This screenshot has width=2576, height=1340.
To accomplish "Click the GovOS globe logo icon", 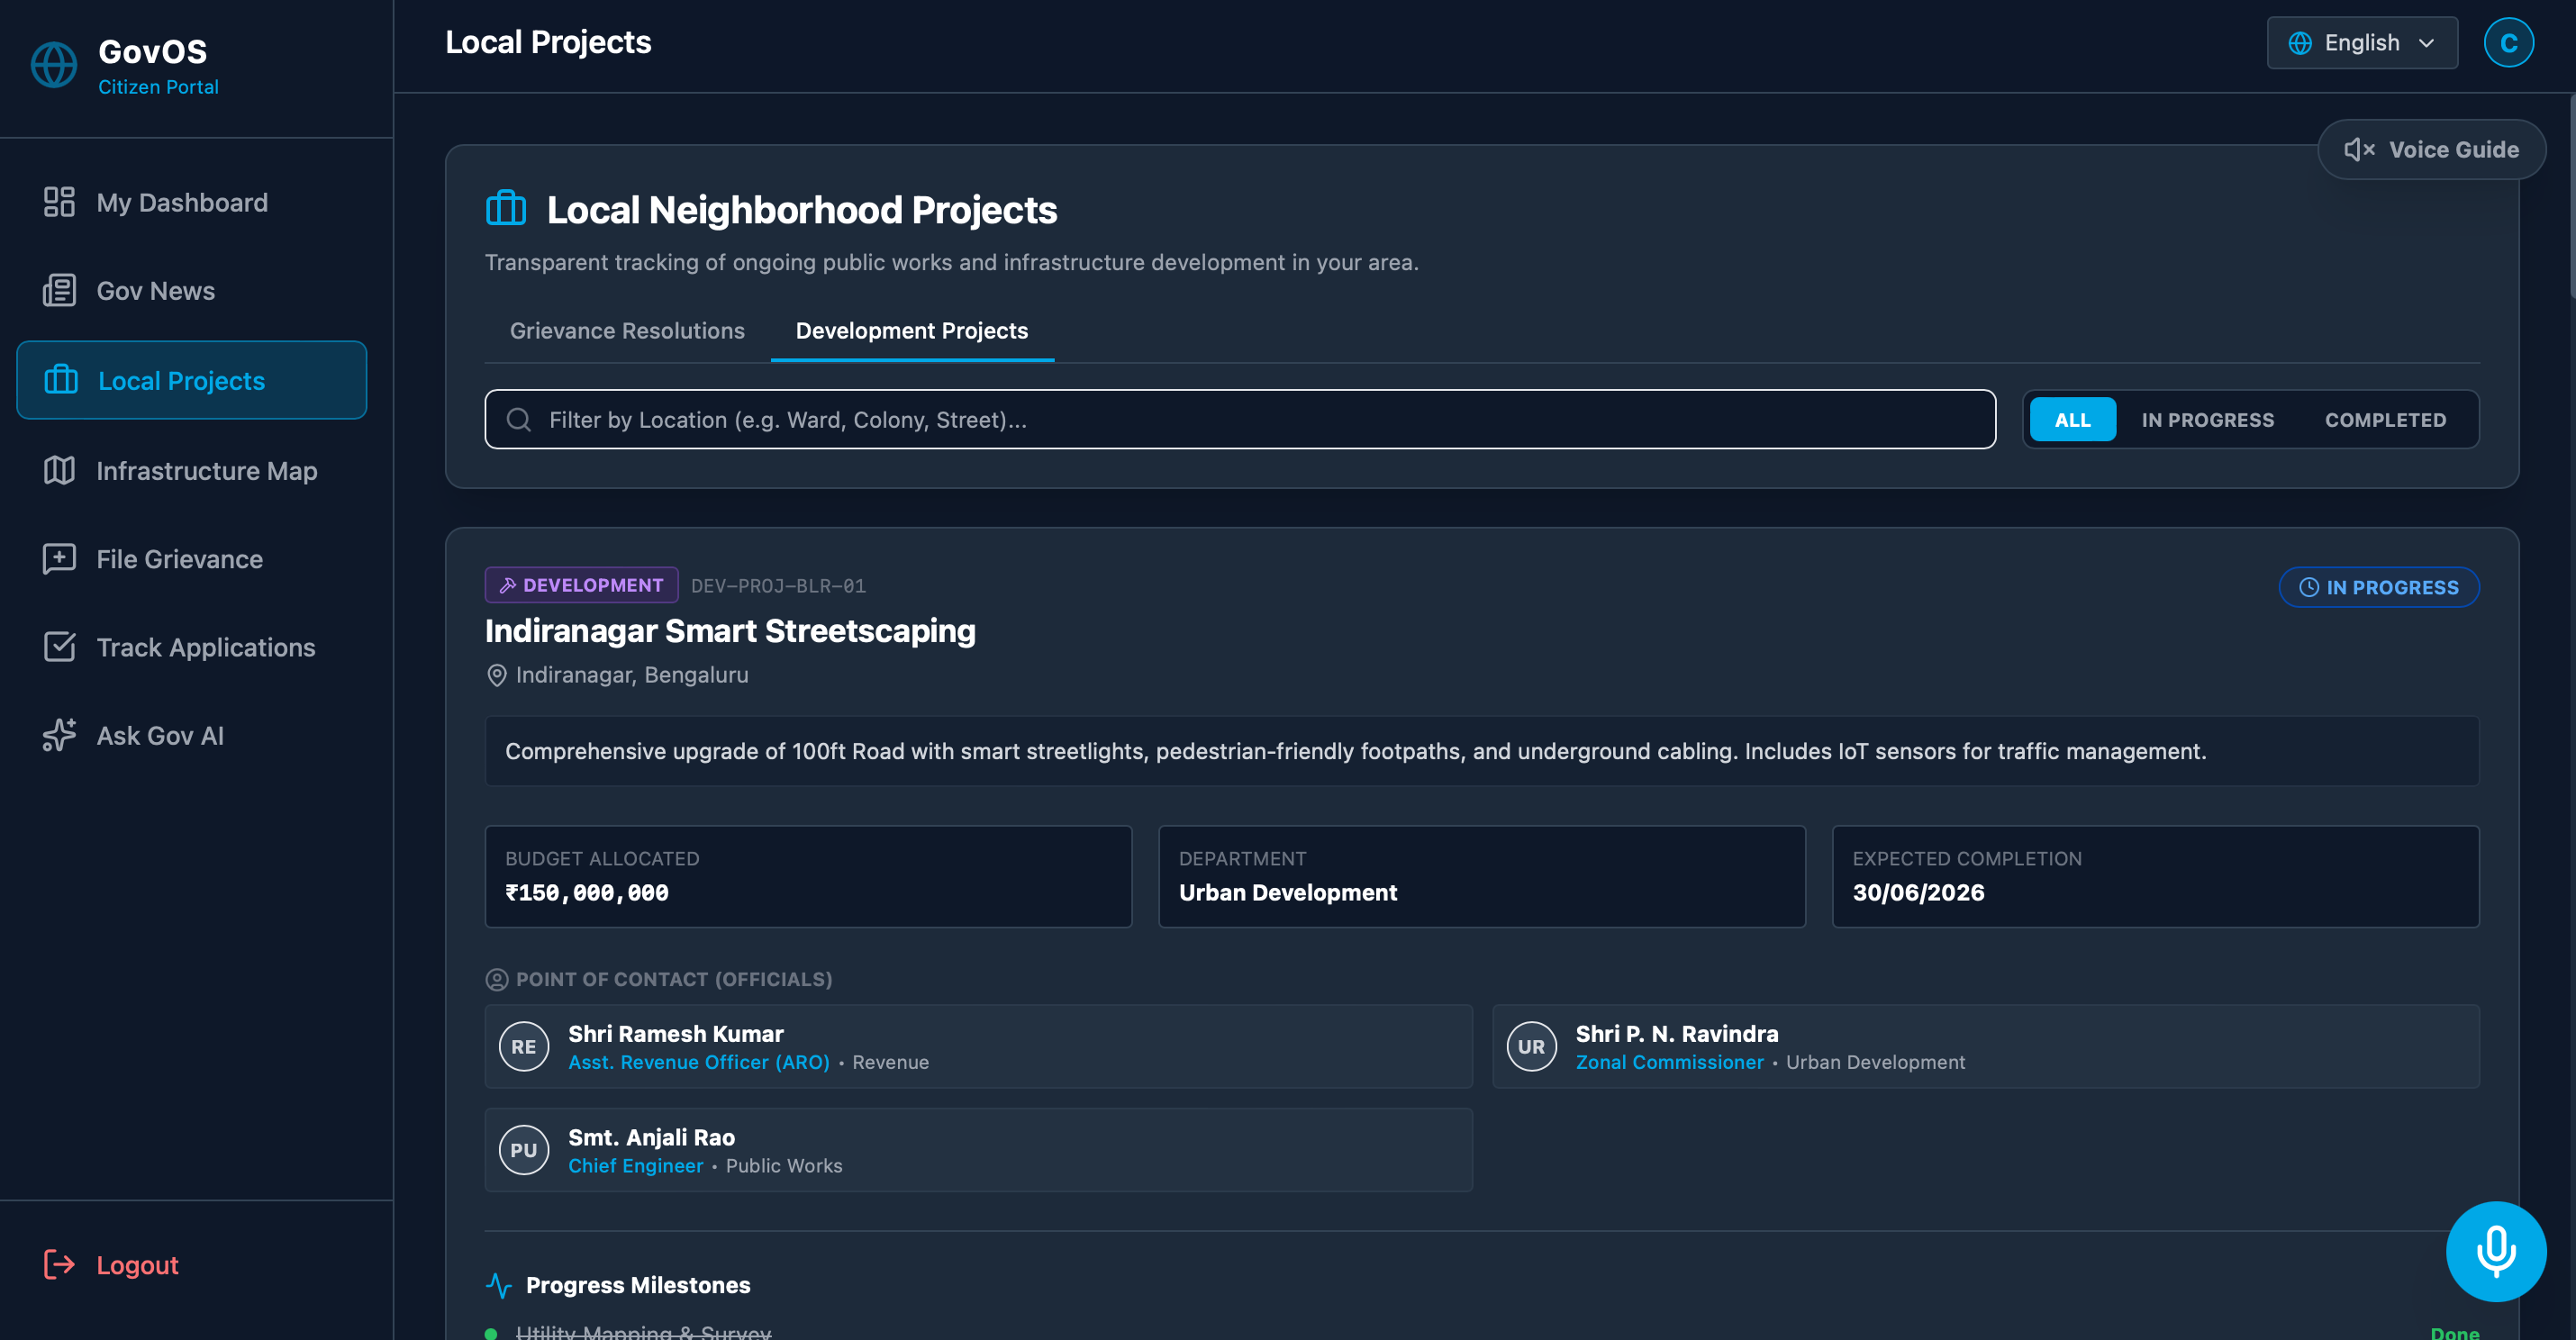I will tap(54, 65).
